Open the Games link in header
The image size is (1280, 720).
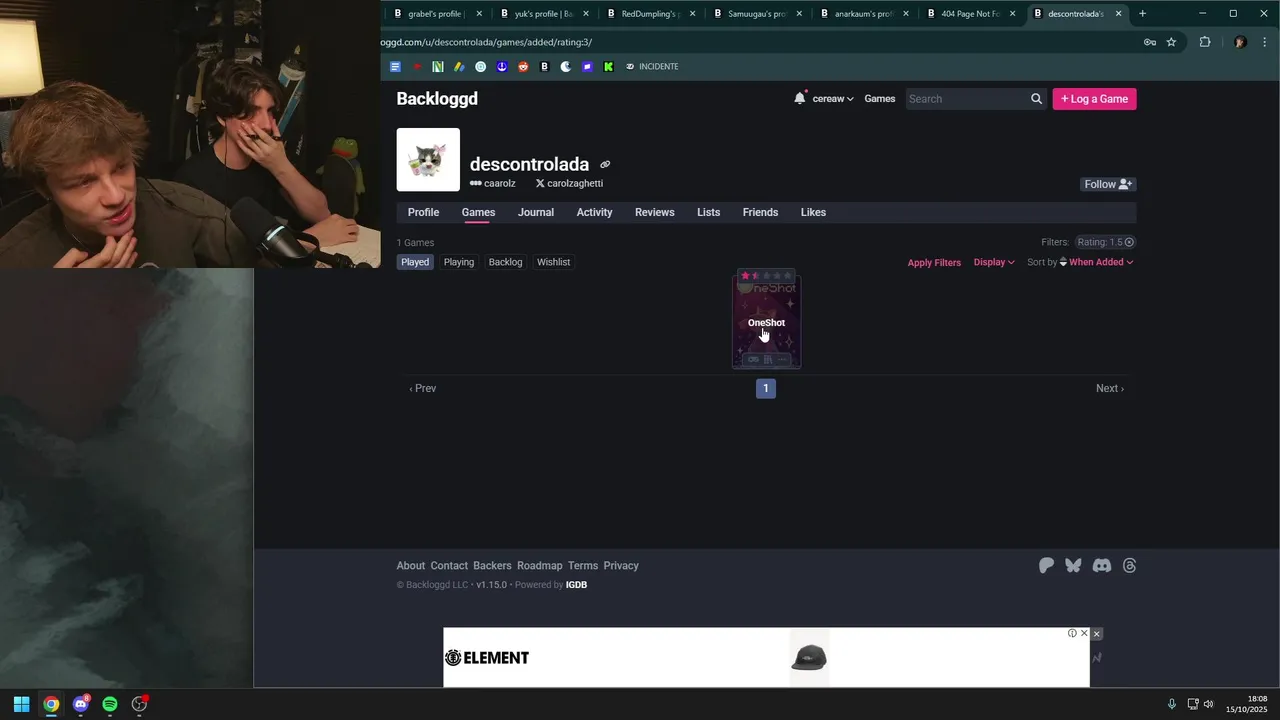coord(879,99)
